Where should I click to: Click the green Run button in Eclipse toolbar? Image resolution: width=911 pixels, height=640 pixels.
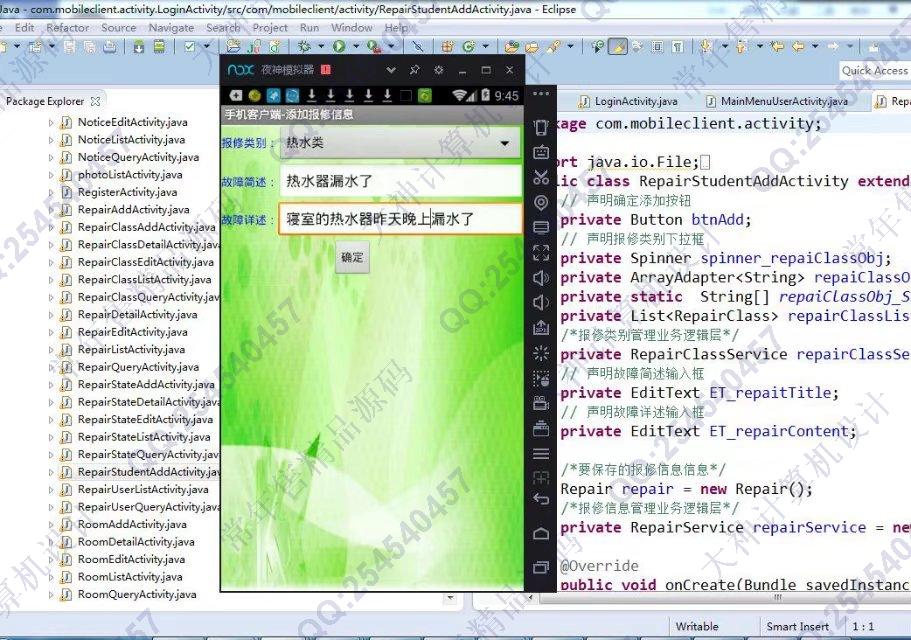[x=339, y=46]
